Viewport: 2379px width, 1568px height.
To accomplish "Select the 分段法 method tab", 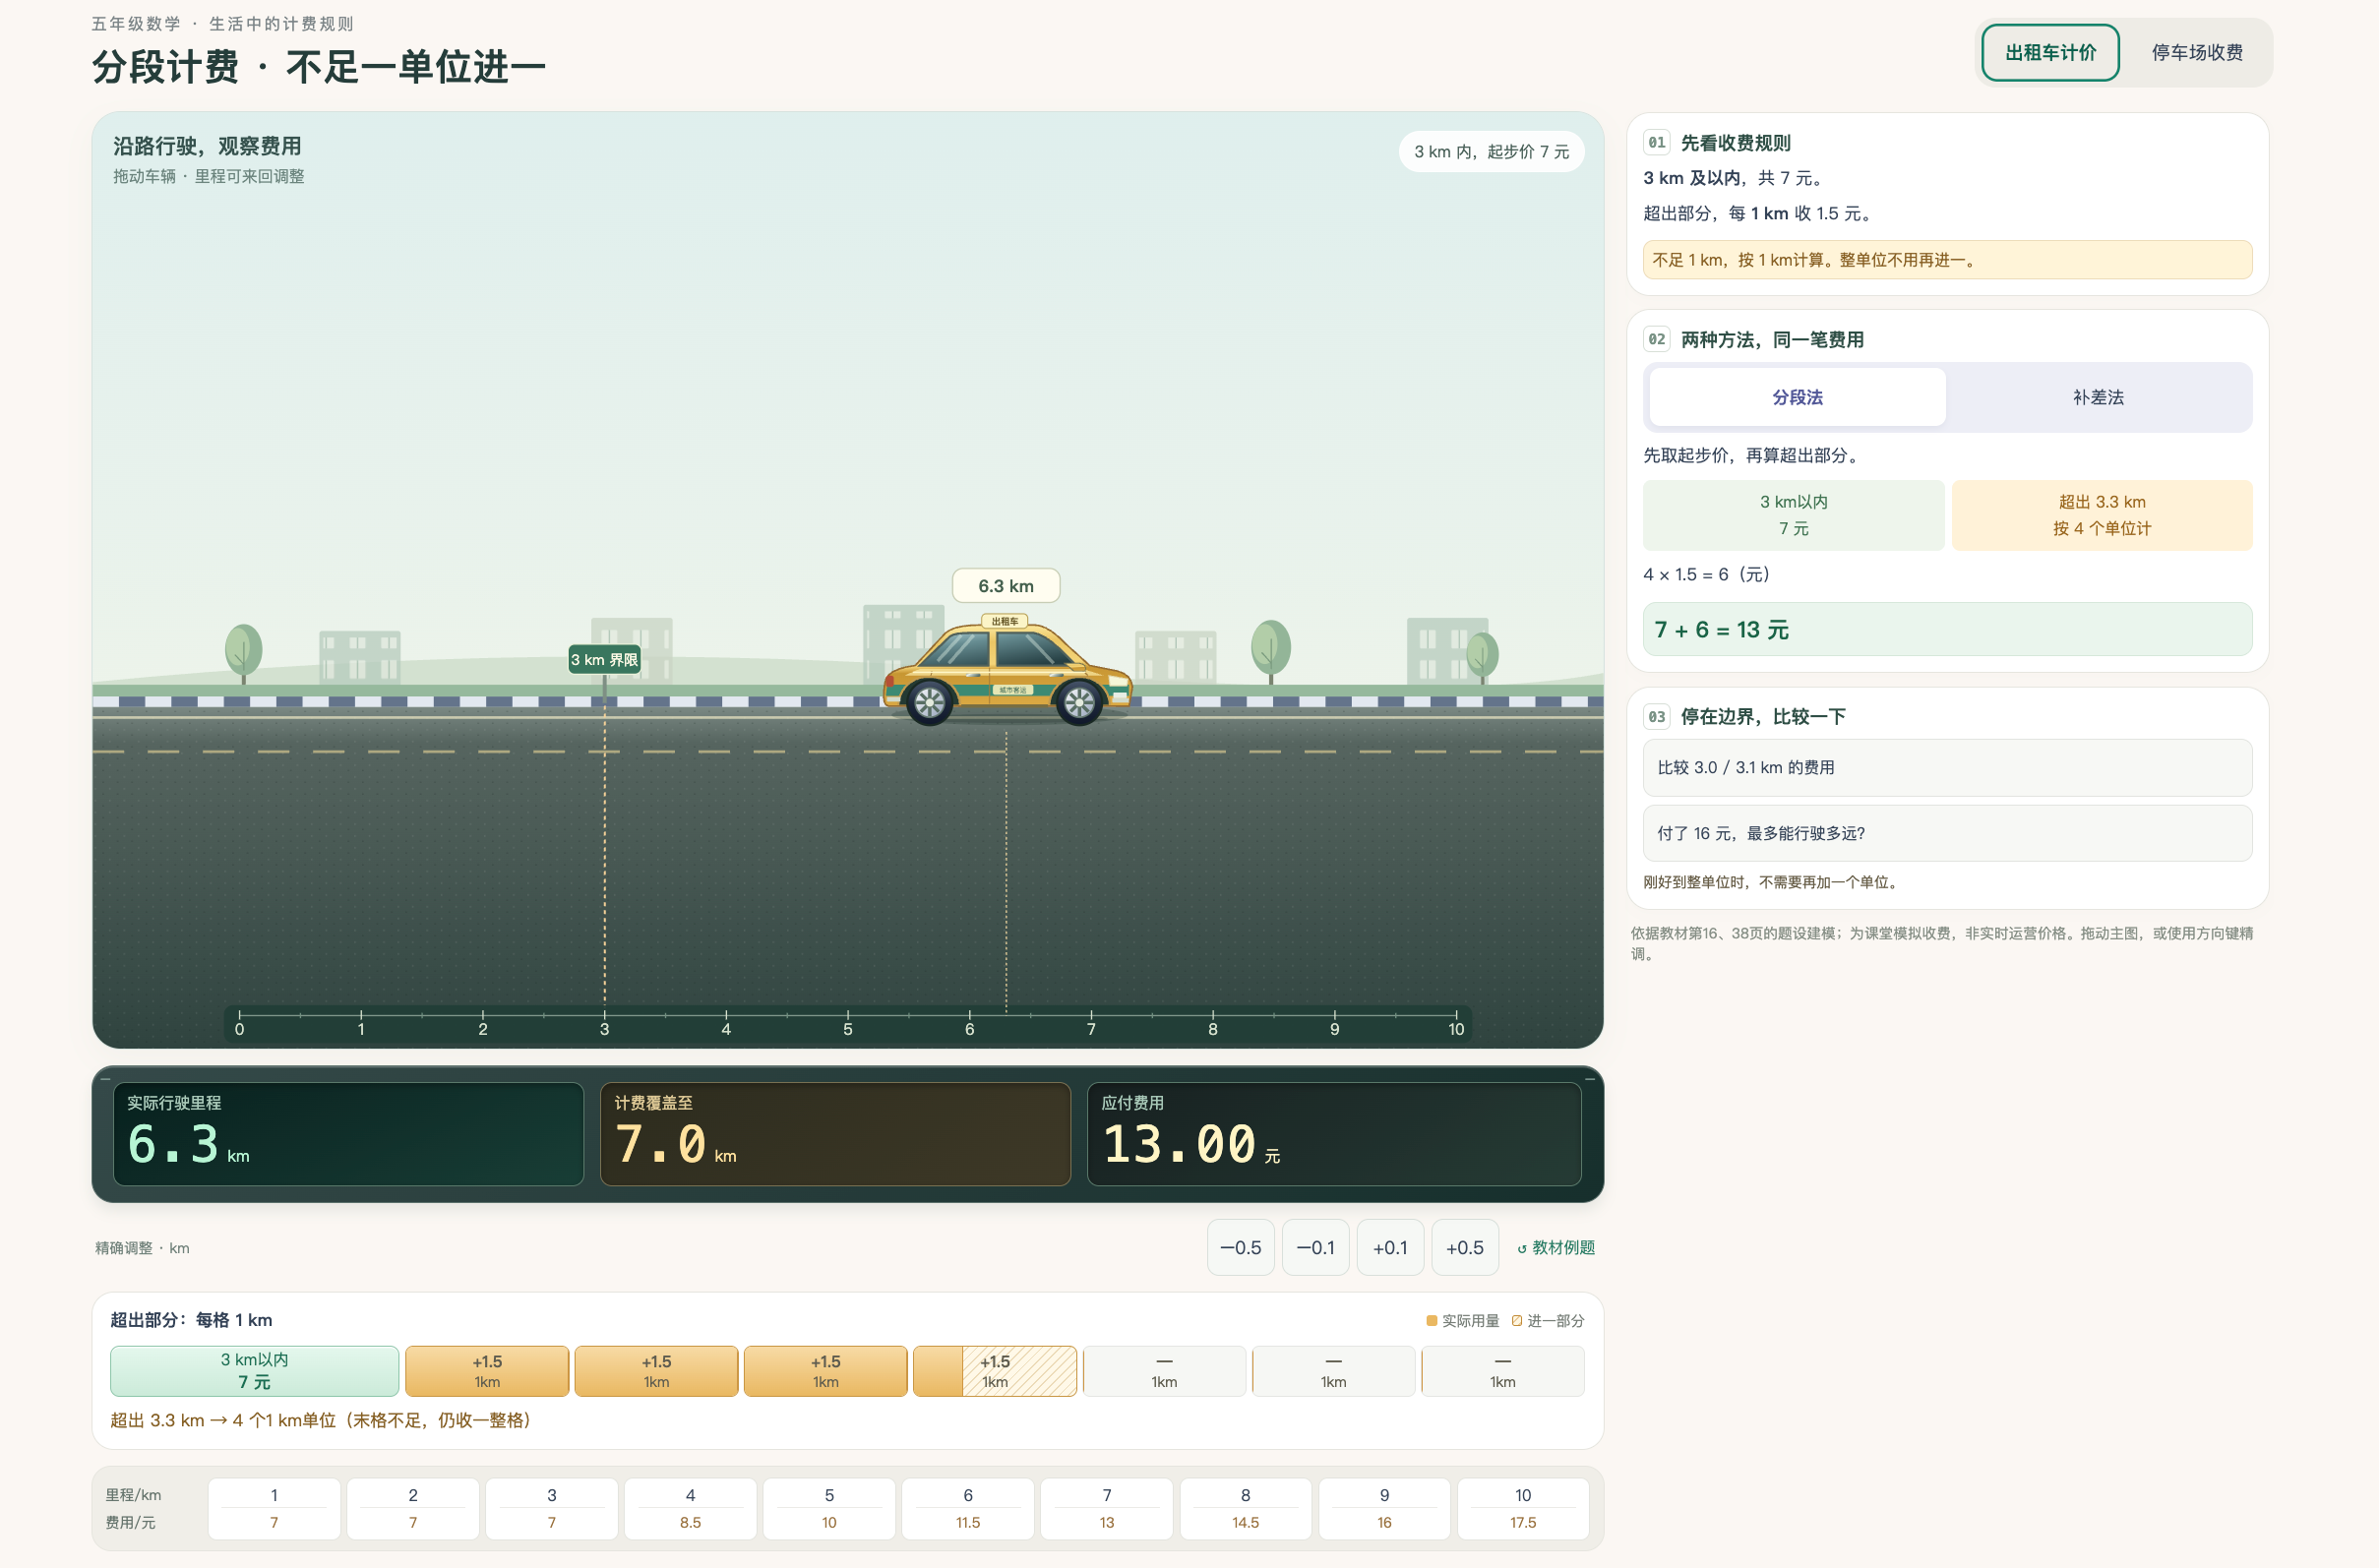I will pyautogui.click(x=1797, y=397).
